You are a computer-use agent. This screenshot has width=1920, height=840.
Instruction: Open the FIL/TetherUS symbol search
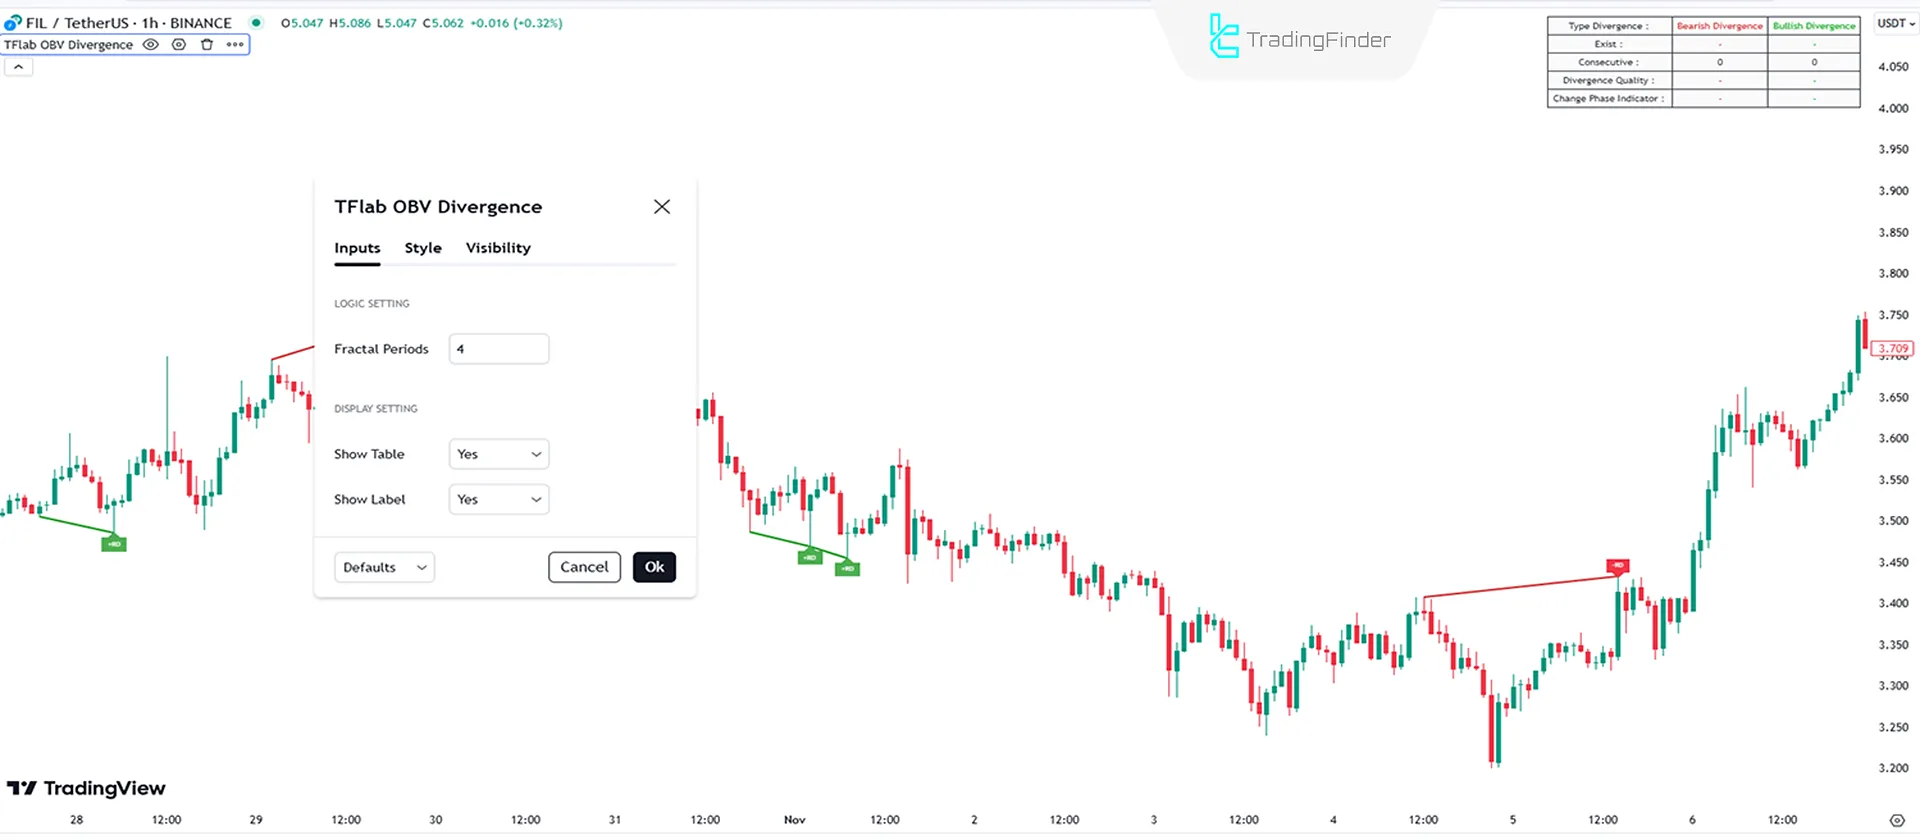tap(75, 22)
